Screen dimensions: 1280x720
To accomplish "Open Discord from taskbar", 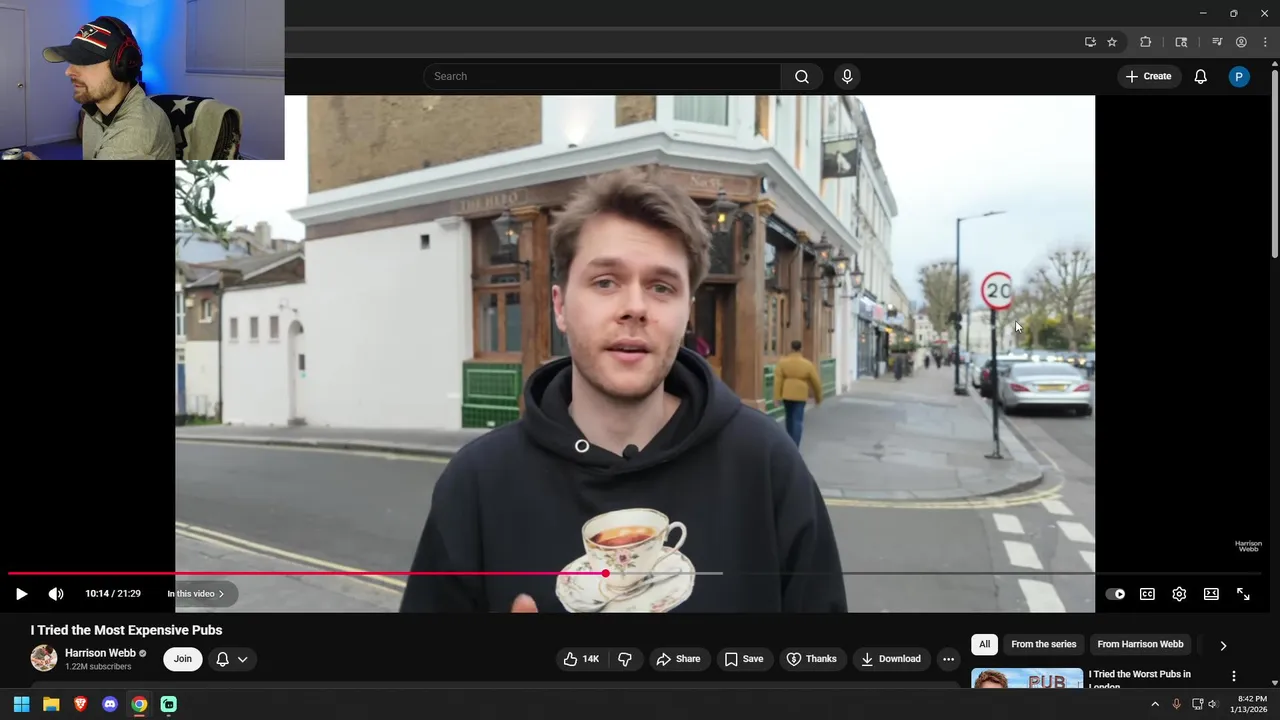I will 110,704.
